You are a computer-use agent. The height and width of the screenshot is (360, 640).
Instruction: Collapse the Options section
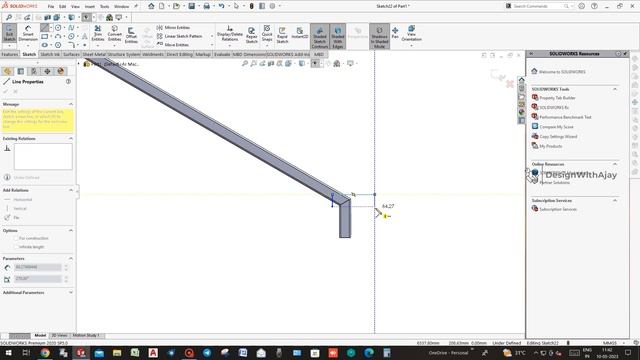[x=71, y=231]
